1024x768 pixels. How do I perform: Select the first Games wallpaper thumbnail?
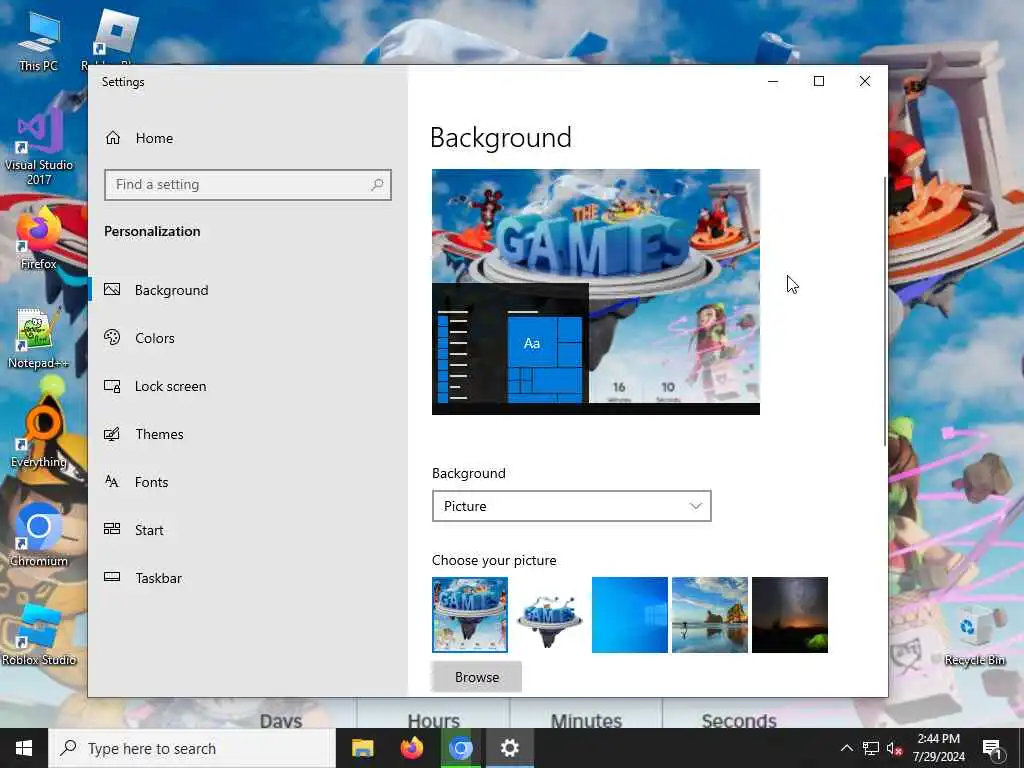470,615
